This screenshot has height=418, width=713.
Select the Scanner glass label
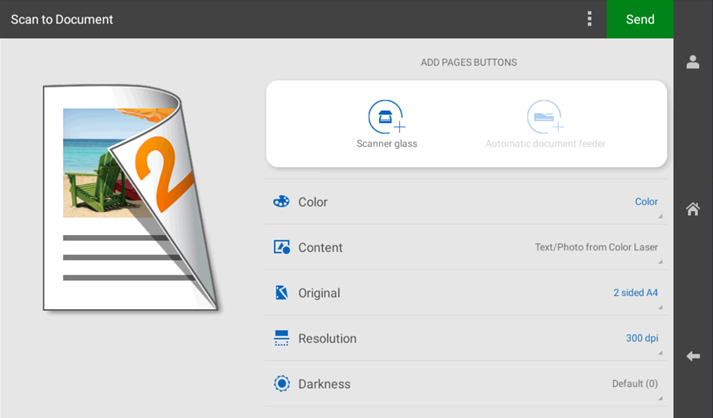(x=386, y=144)
